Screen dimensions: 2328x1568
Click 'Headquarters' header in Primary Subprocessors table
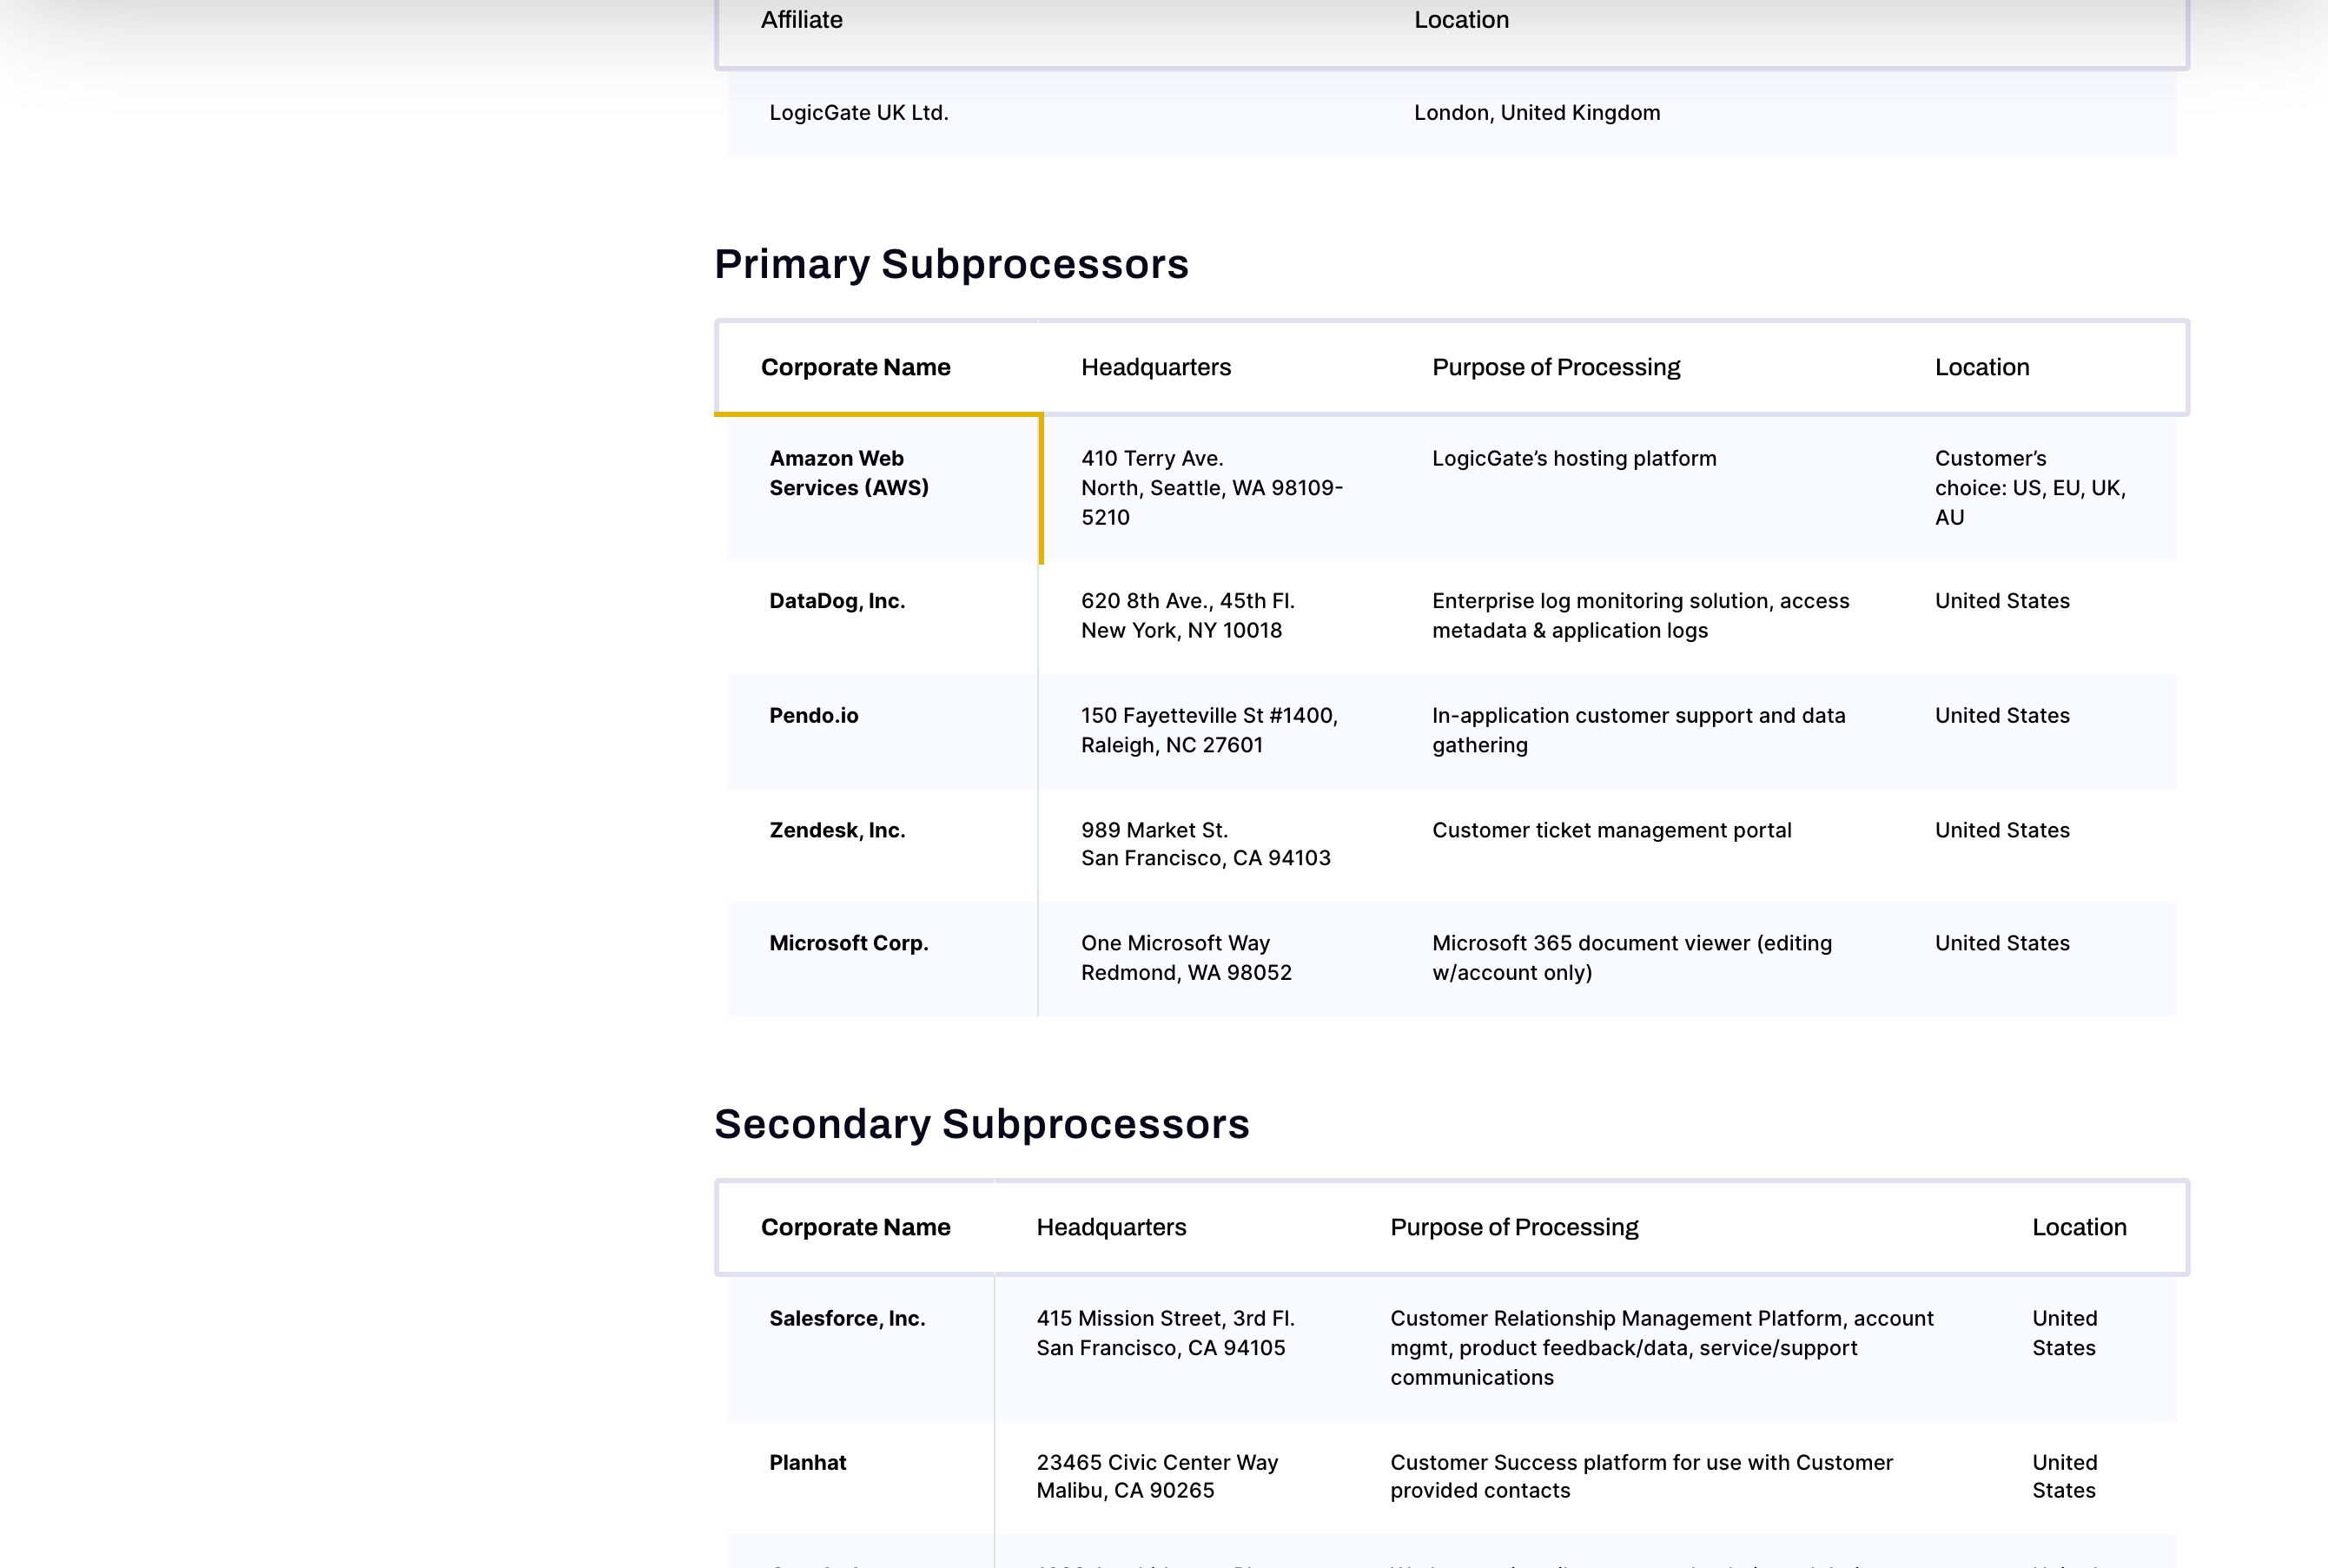[1156, 367]
